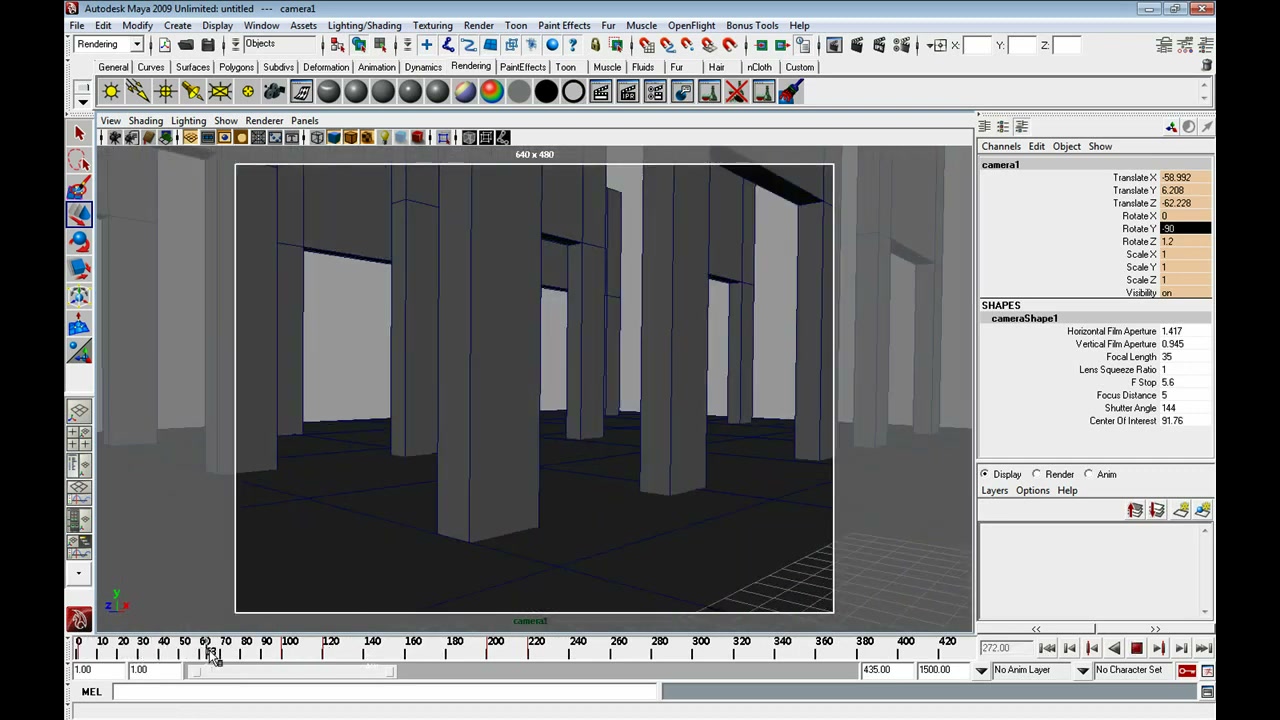This screenshot has width=1280, height=720.
Task: Click the select camera icon in viewport toolbar
Action: point(115,138)
